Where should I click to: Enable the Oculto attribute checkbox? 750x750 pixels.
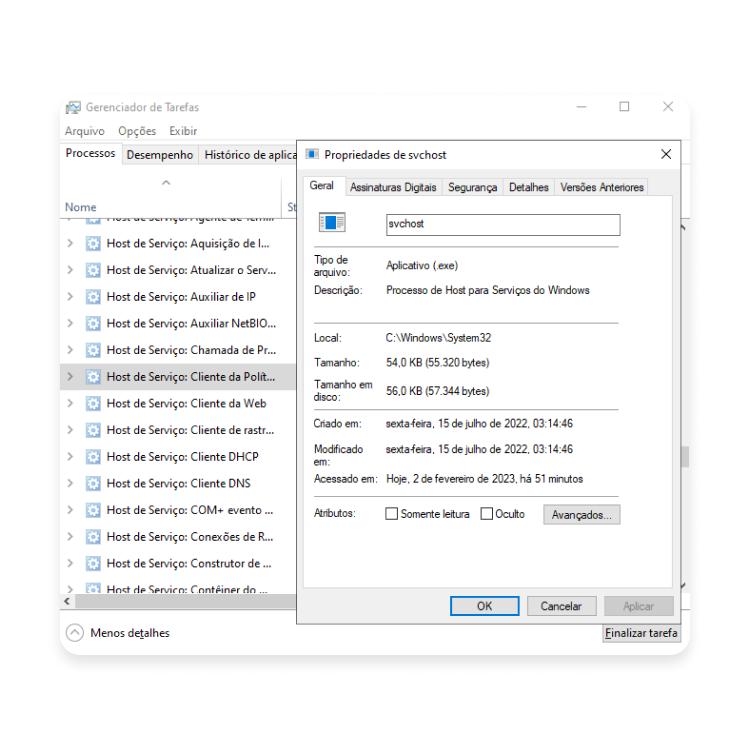pos(486,514)
